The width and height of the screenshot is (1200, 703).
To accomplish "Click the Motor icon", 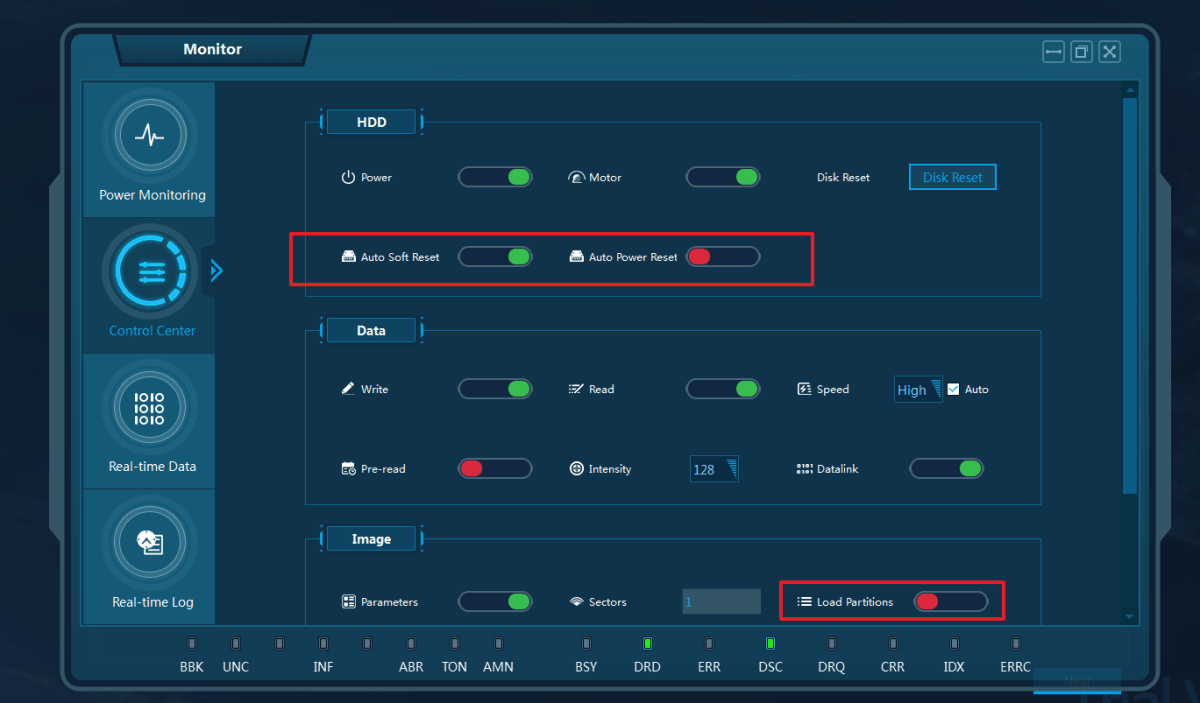I will tap(577, 177).
